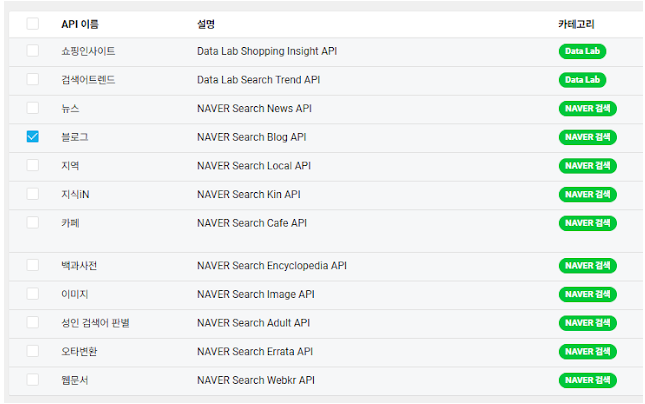
Task: Click the NAVER 검색 badge in 뉴스 row
Action: 587,109
